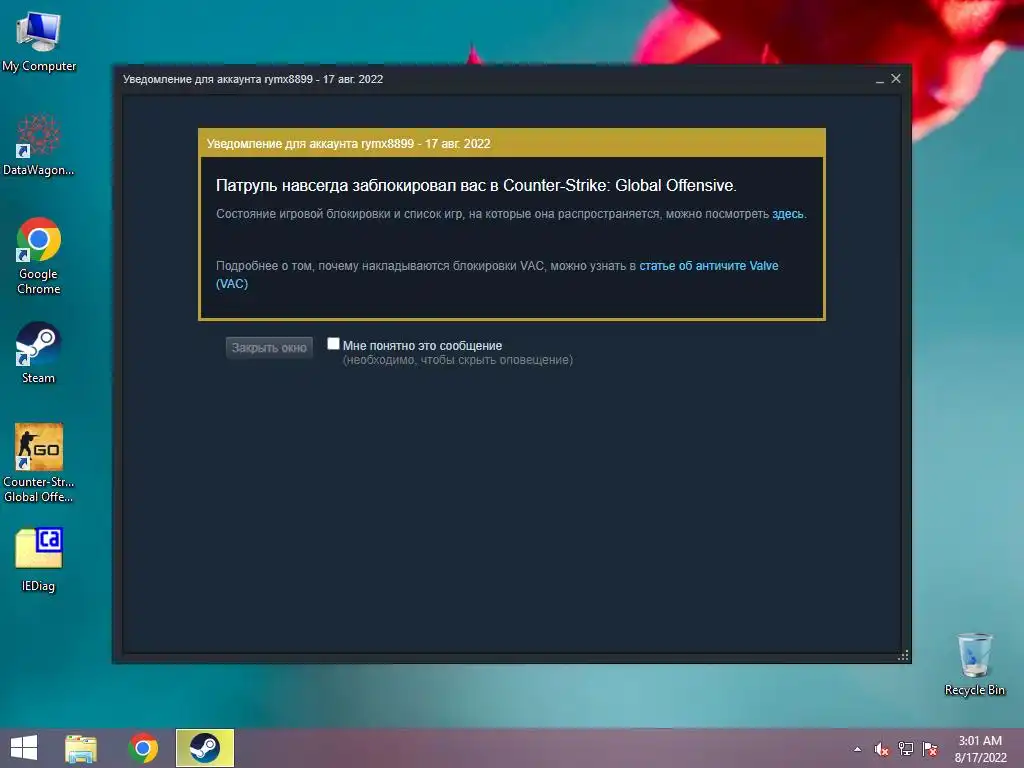Close the Steam notification window
This screenshot has height=768, width=1024.
click(896, 78)
